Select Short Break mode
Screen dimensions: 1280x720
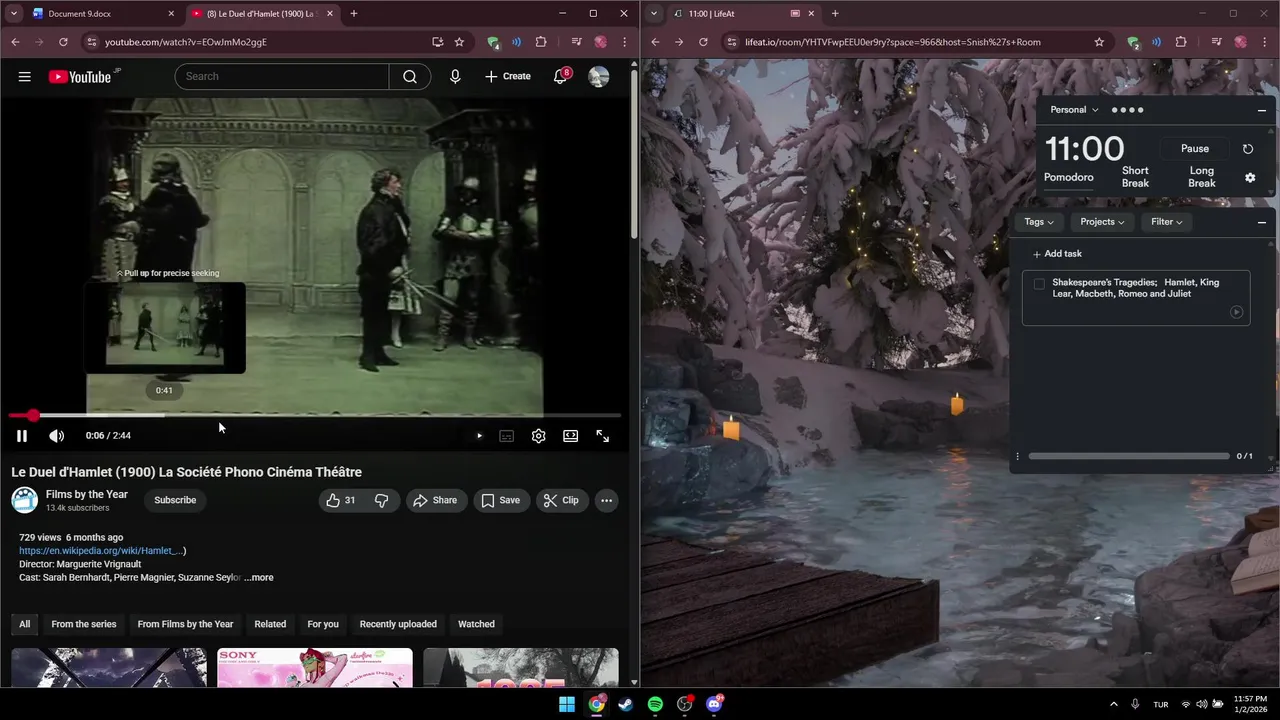coord(1135,177)
